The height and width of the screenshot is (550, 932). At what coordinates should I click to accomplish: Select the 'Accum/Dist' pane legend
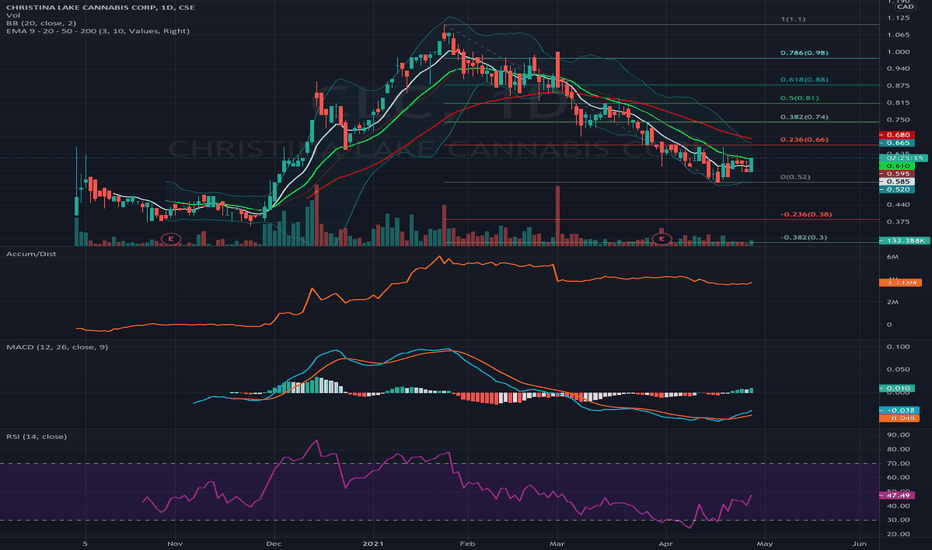[x=32, y=254]
